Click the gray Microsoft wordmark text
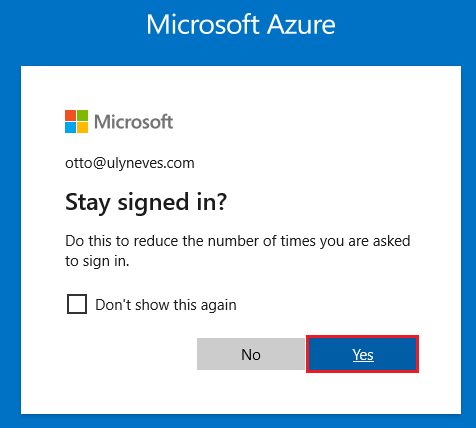 [x=134, y=122]
